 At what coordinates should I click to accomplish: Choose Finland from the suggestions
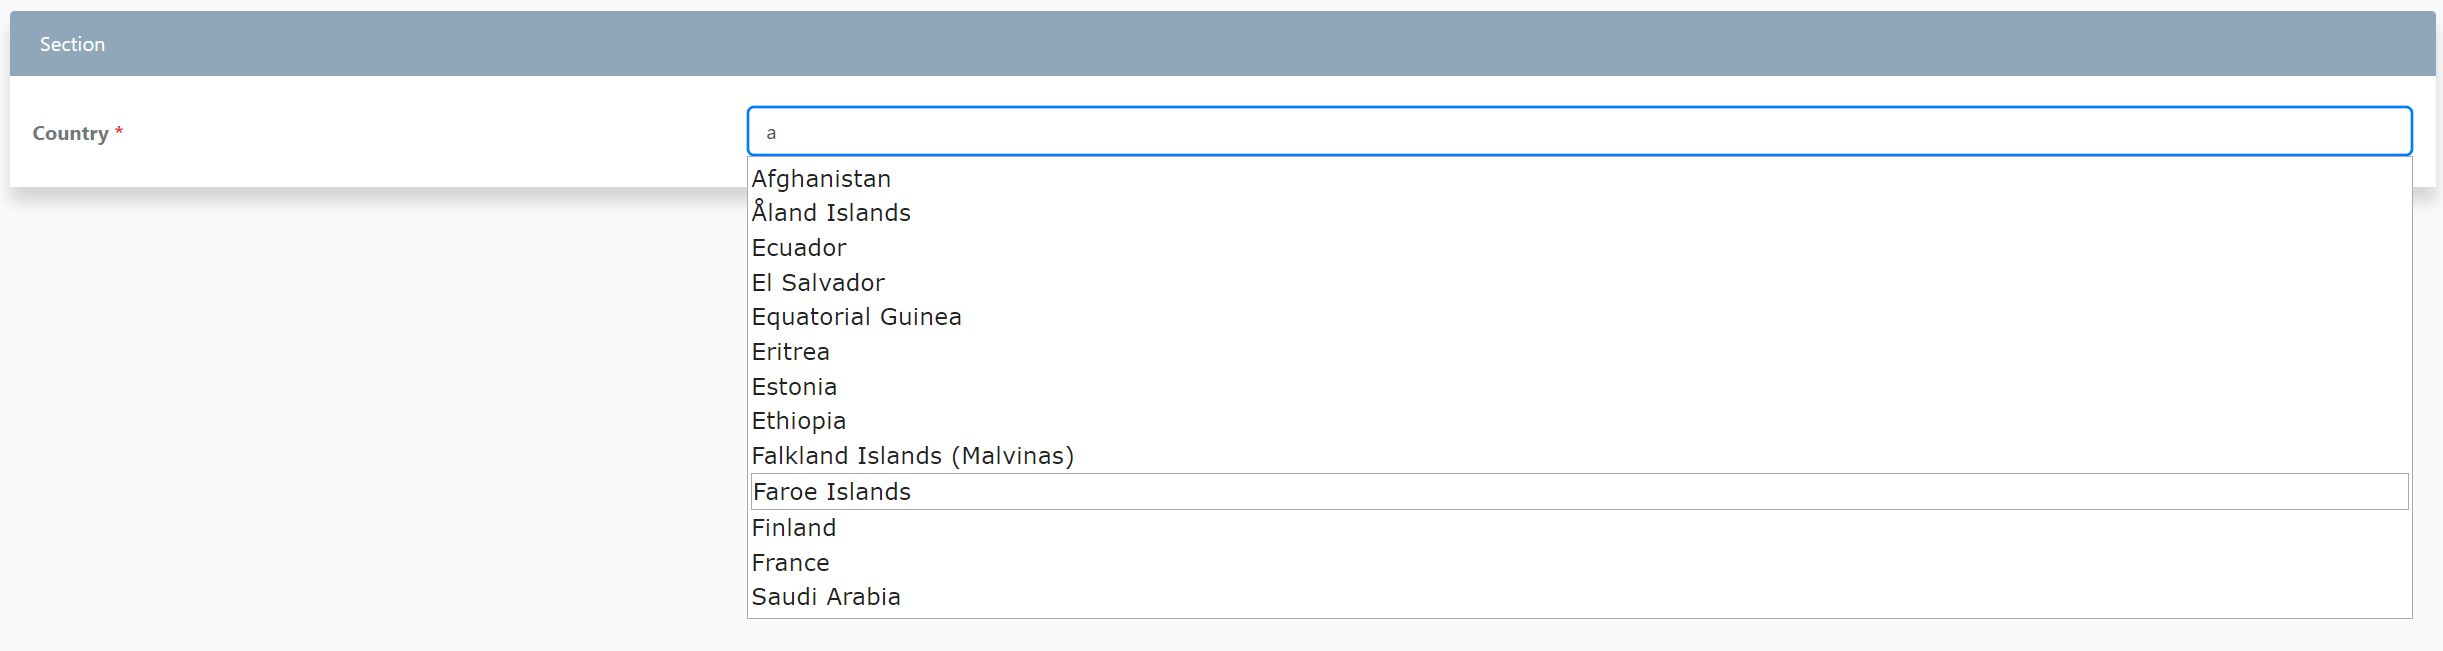pos(793,528)
